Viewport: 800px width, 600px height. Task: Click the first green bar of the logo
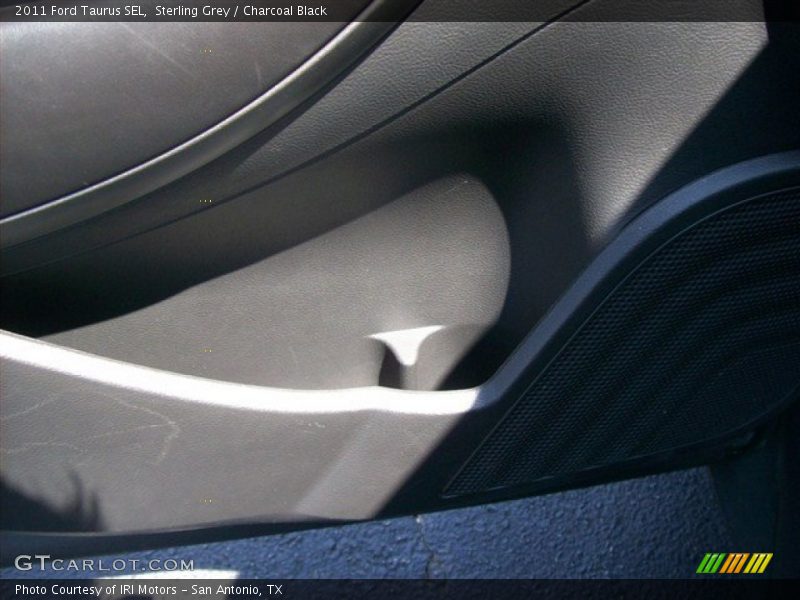(x=706, y=563)
